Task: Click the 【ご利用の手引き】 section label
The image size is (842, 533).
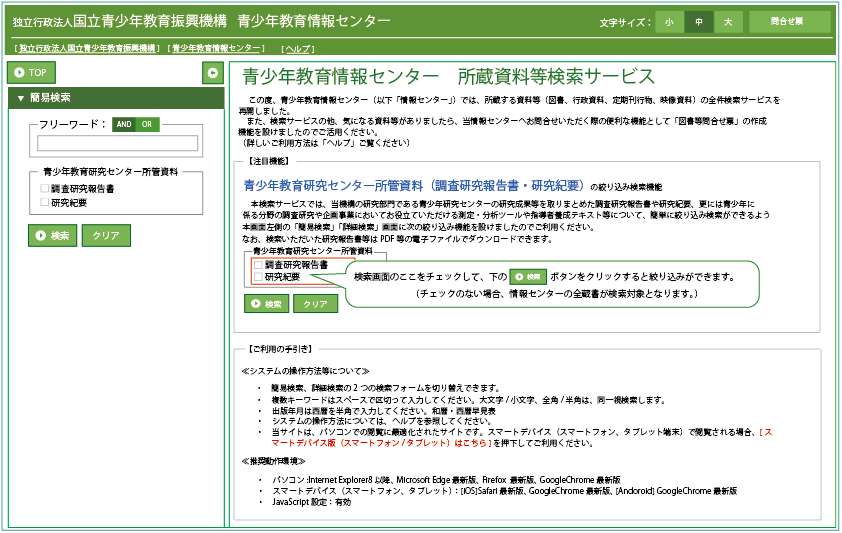Action: pos(280,349)
